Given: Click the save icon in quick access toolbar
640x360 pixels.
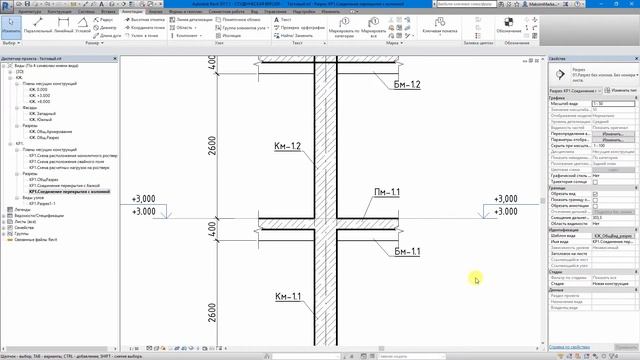Looking at the screenshot, I should pyautogui.click(x=27, y=4).
